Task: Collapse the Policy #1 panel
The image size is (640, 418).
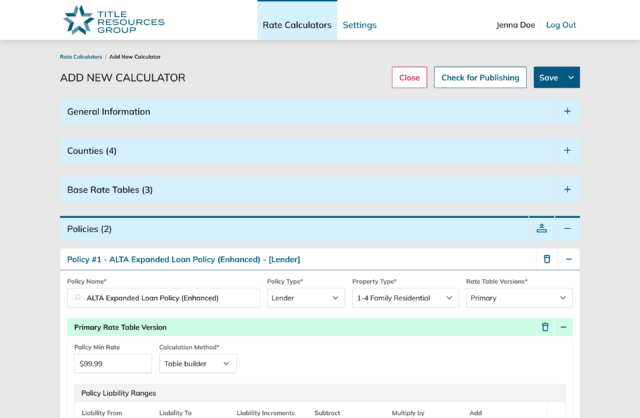Action: coord(568,259)
